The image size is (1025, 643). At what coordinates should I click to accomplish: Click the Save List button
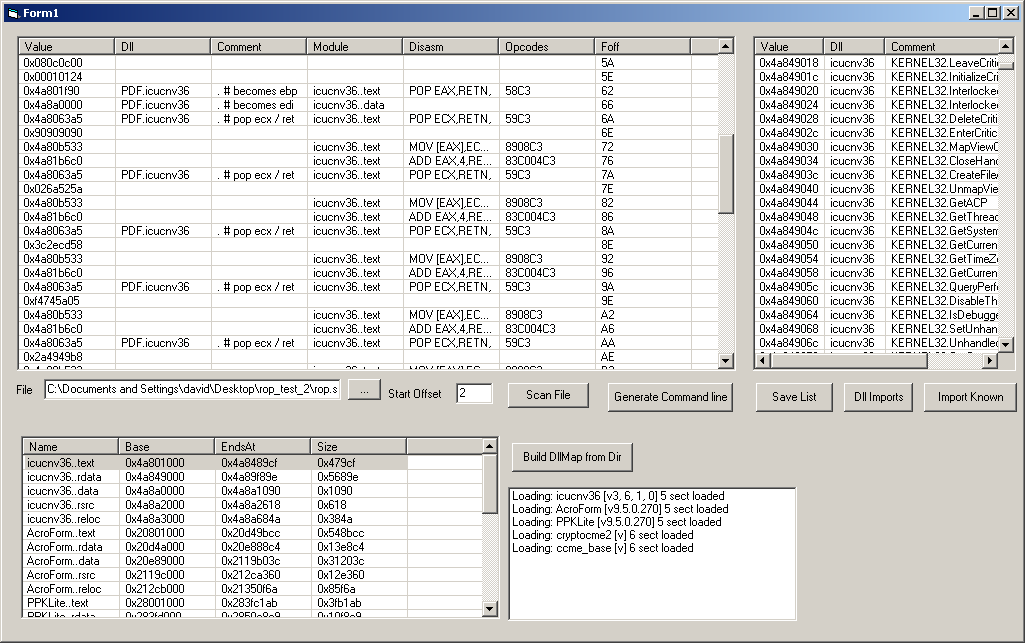794,397
